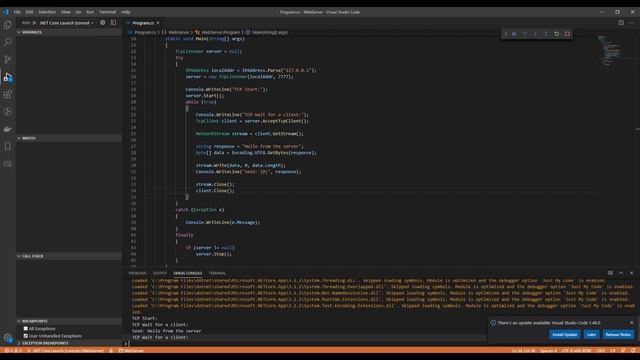The image size is (640, 360).
Task: Open the Manage gear in activity bar
Action: point(8,338)
